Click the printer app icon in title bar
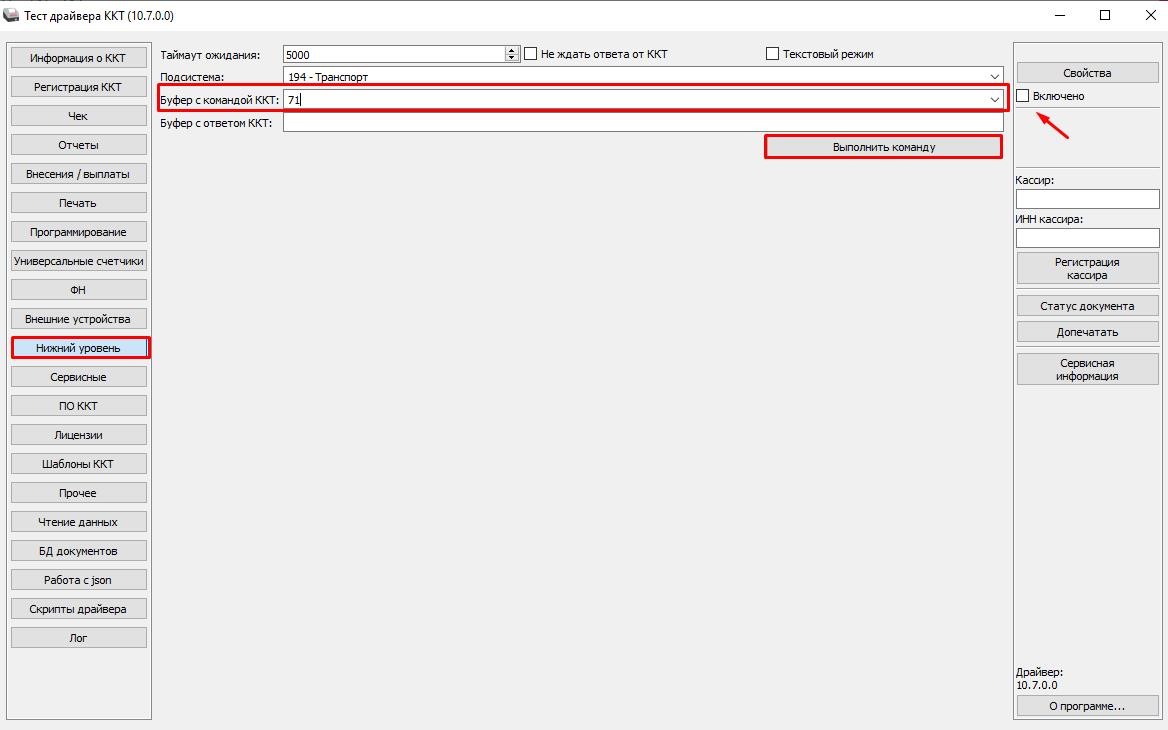 tap(11, 15)
